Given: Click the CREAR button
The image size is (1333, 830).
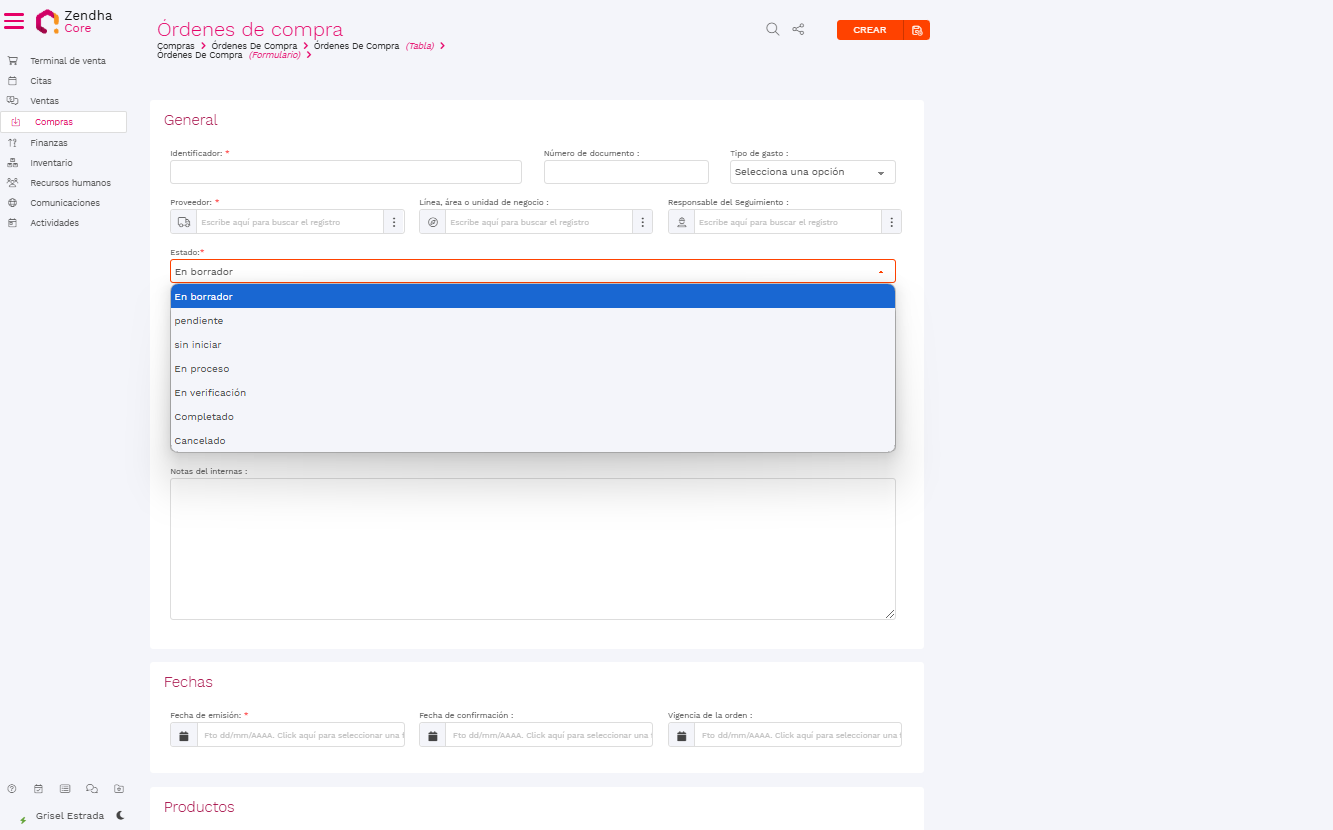Looking at the screenshot, I should pyautogui.click(x=869, y=30).
